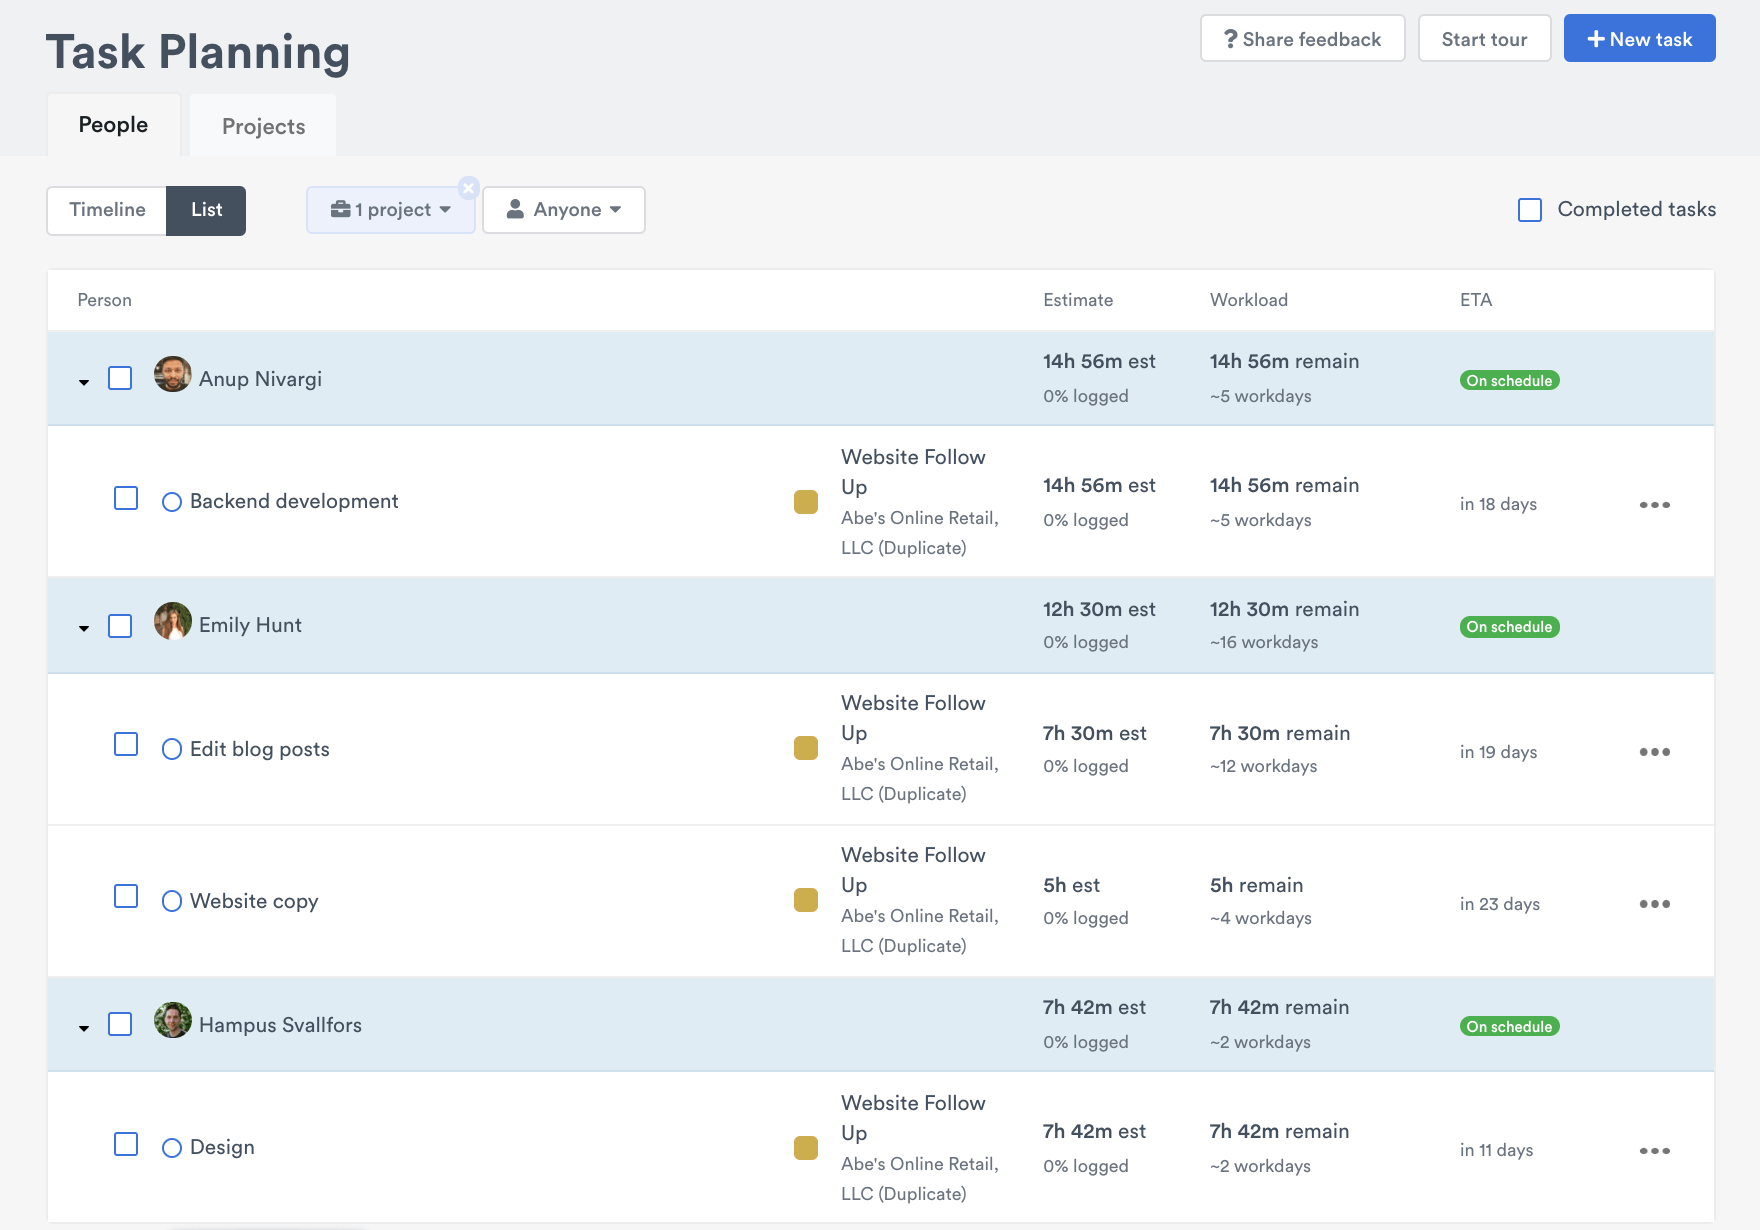This screenshot has height=1230, width=1760.
Task: Click the yellow project color swatch for Design
Action: pyautogui.click(x=805, y=1148)
